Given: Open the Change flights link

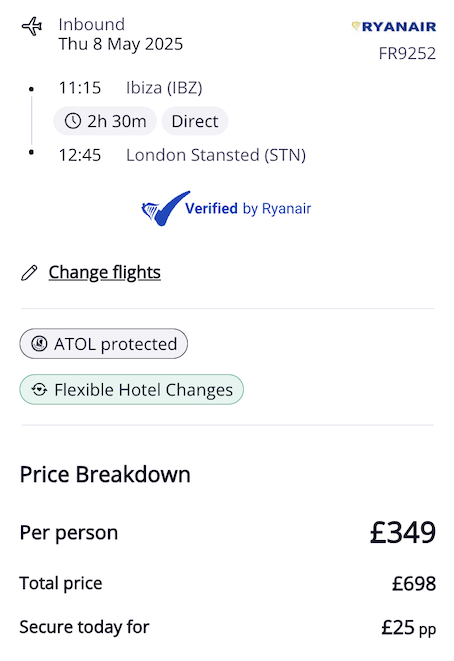Looking at the screenshot, I should [x=105, y=272].
